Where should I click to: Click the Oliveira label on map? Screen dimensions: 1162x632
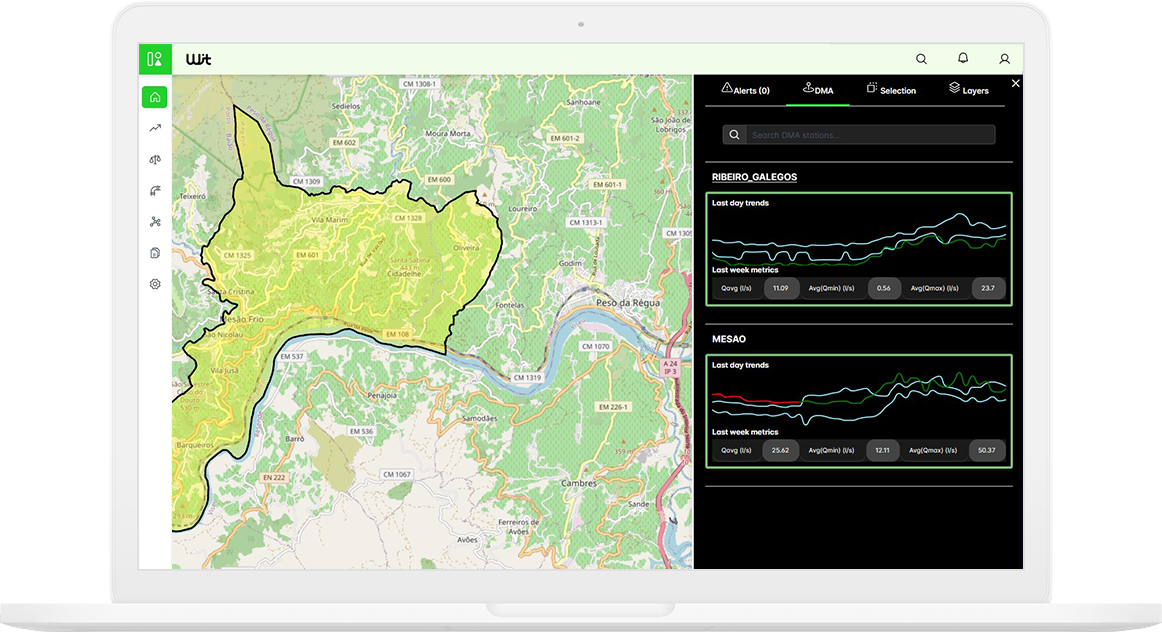click(466, 247)
